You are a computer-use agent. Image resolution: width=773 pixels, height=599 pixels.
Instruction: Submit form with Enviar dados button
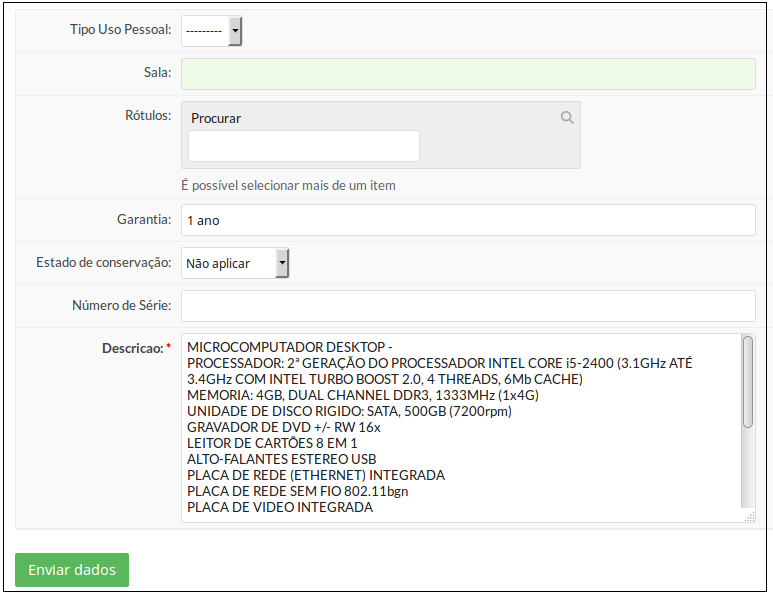(72, 570)
